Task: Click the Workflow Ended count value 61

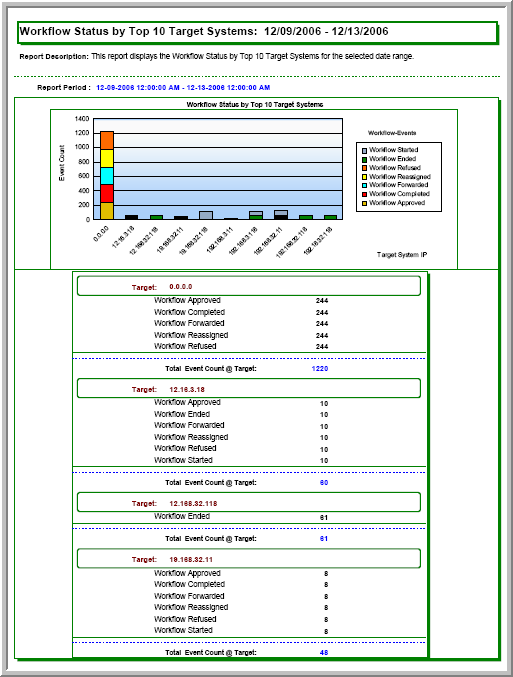Action: coord(324,517)
